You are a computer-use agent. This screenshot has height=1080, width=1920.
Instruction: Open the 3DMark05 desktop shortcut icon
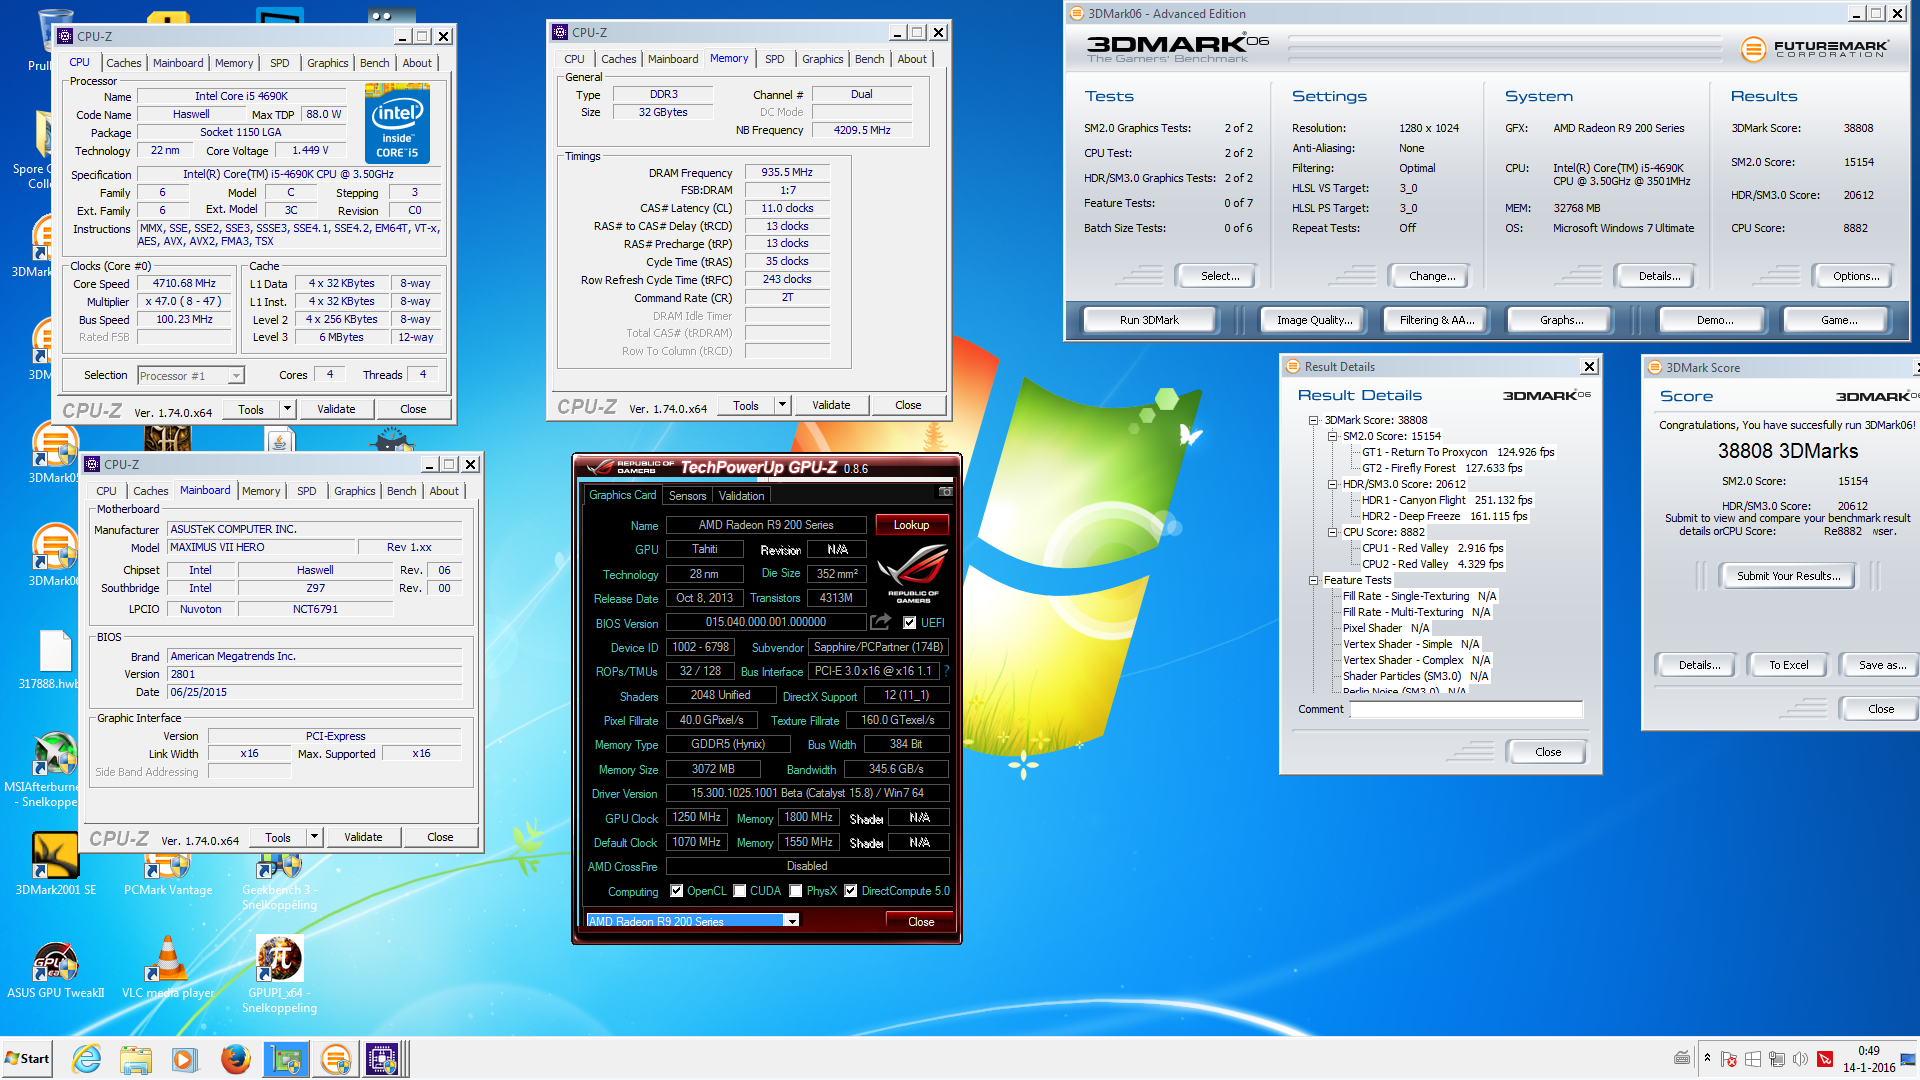(54, 450)
